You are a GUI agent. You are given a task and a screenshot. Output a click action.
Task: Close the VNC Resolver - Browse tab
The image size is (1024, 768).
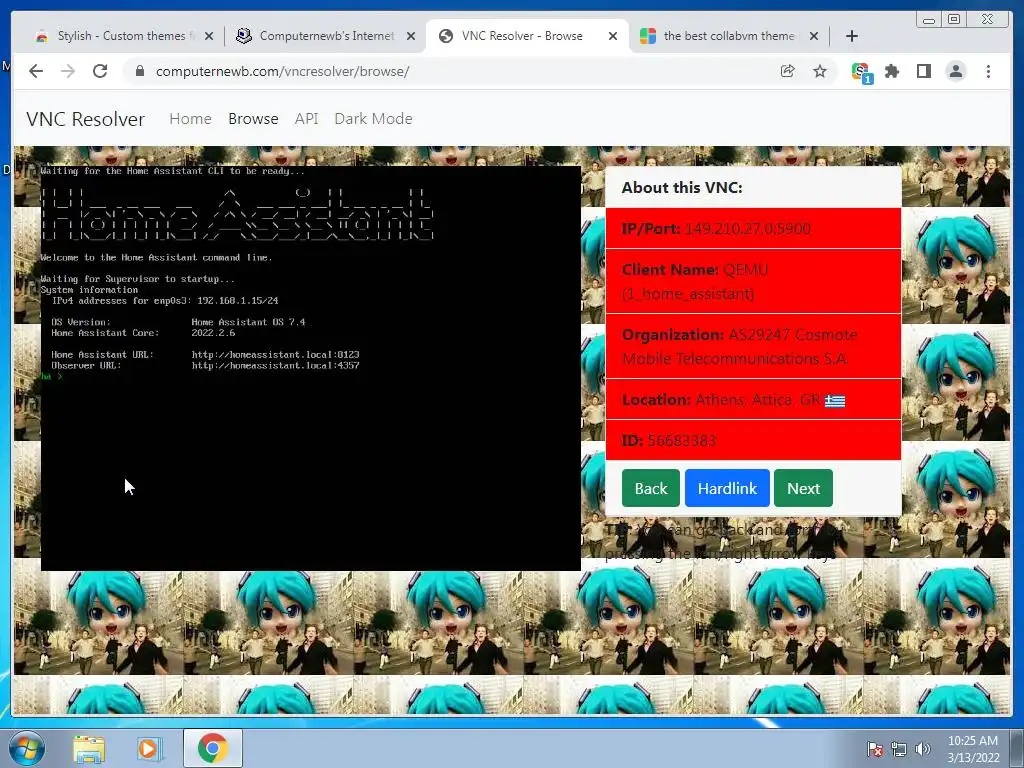click(613, 36)
